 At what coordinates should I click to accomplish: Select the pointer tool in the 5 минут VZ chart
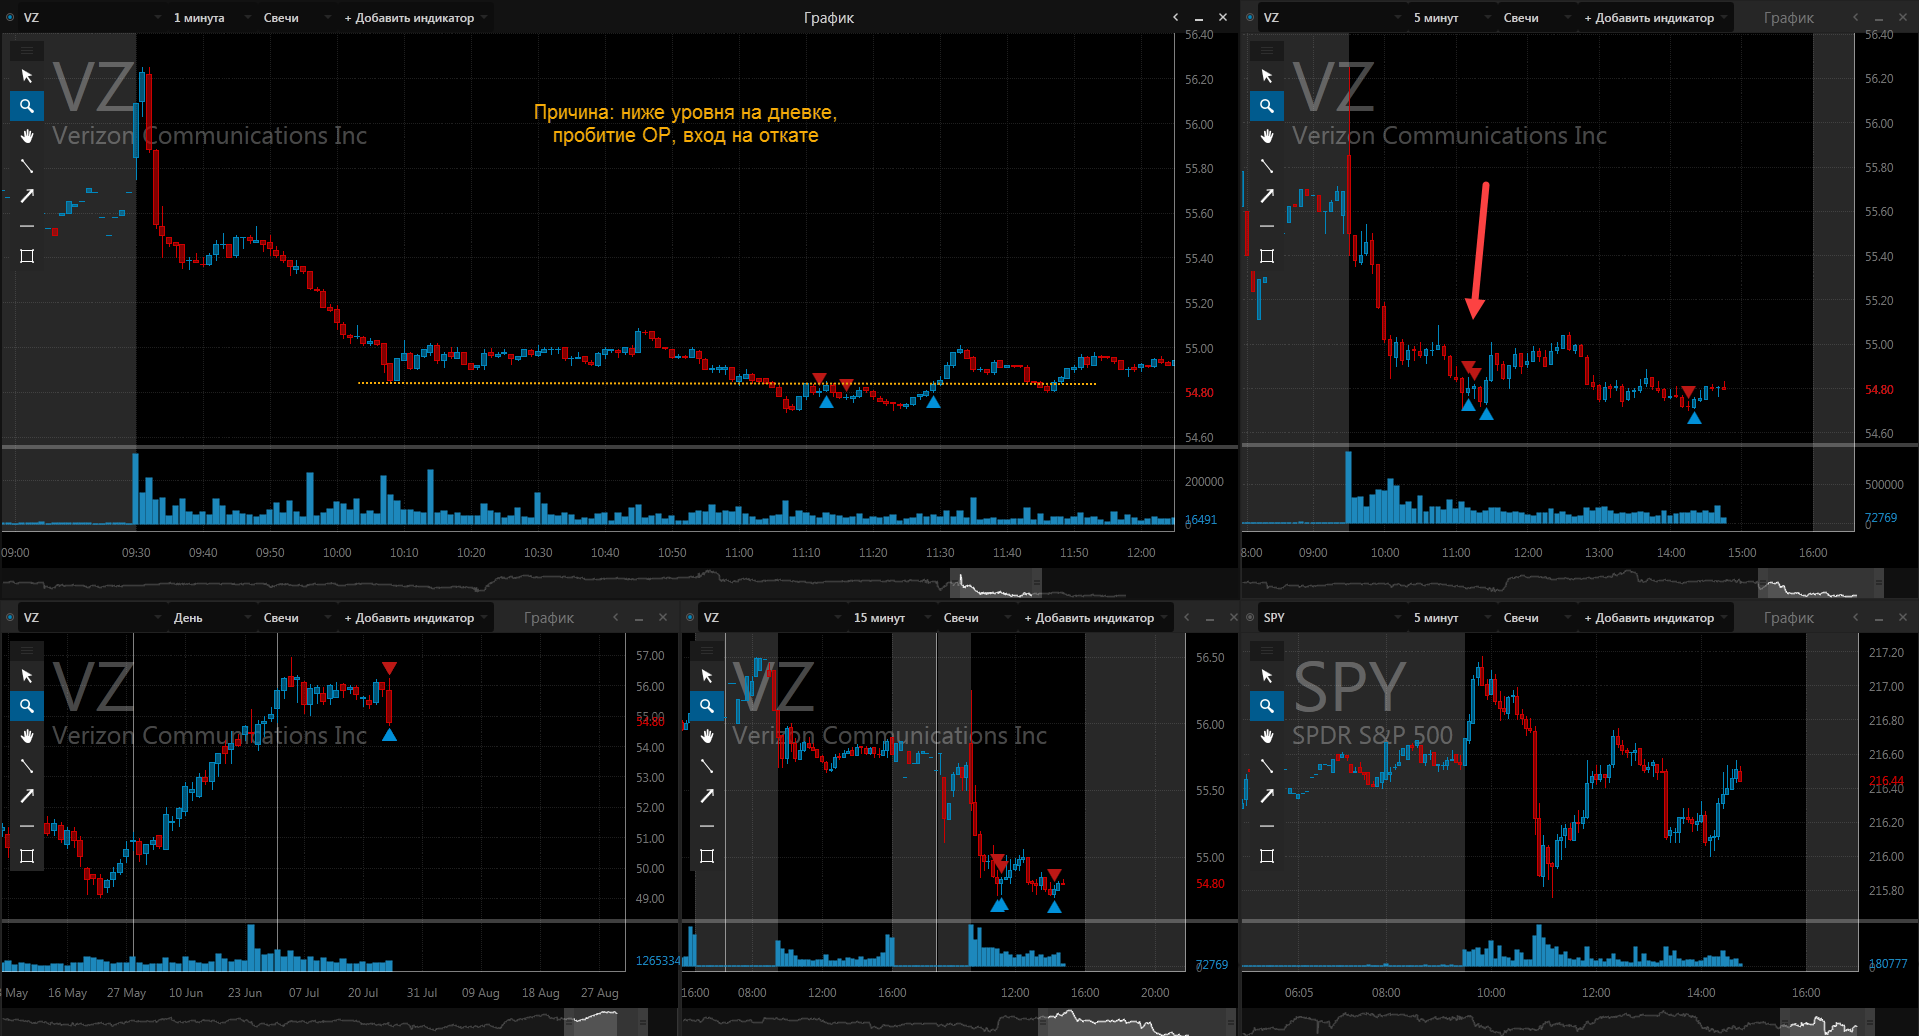pos(1267,76)
